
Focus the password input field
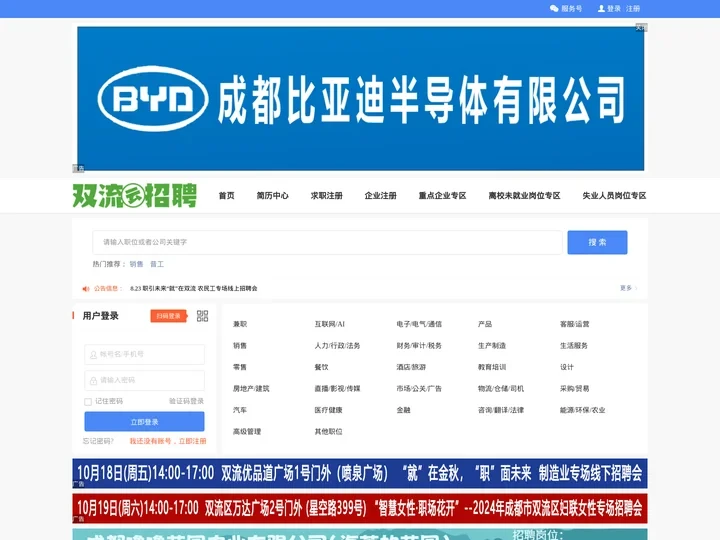145,380
